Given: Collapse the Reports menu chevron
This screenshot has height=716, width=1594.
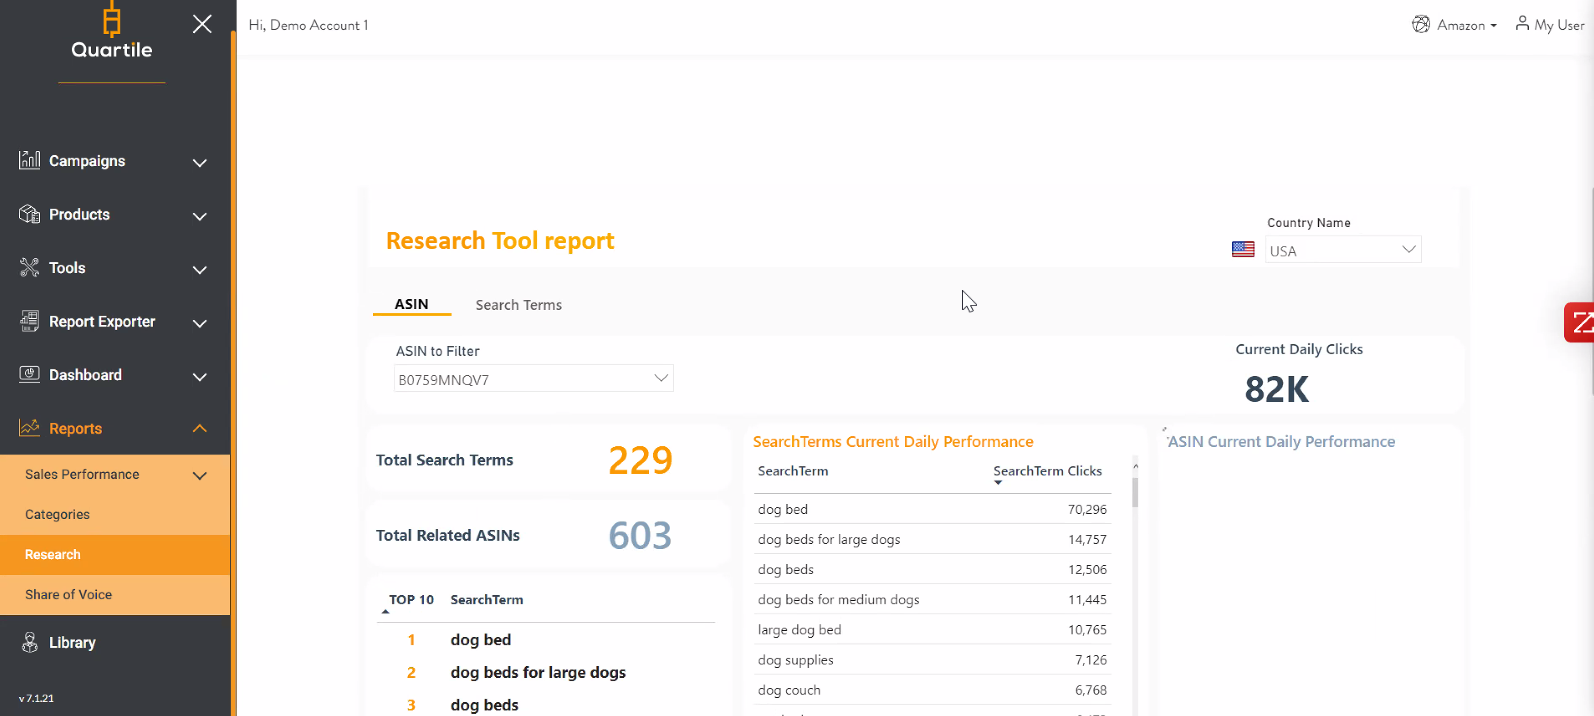Looking at the screenshot, I should click(x=200, y=428).
